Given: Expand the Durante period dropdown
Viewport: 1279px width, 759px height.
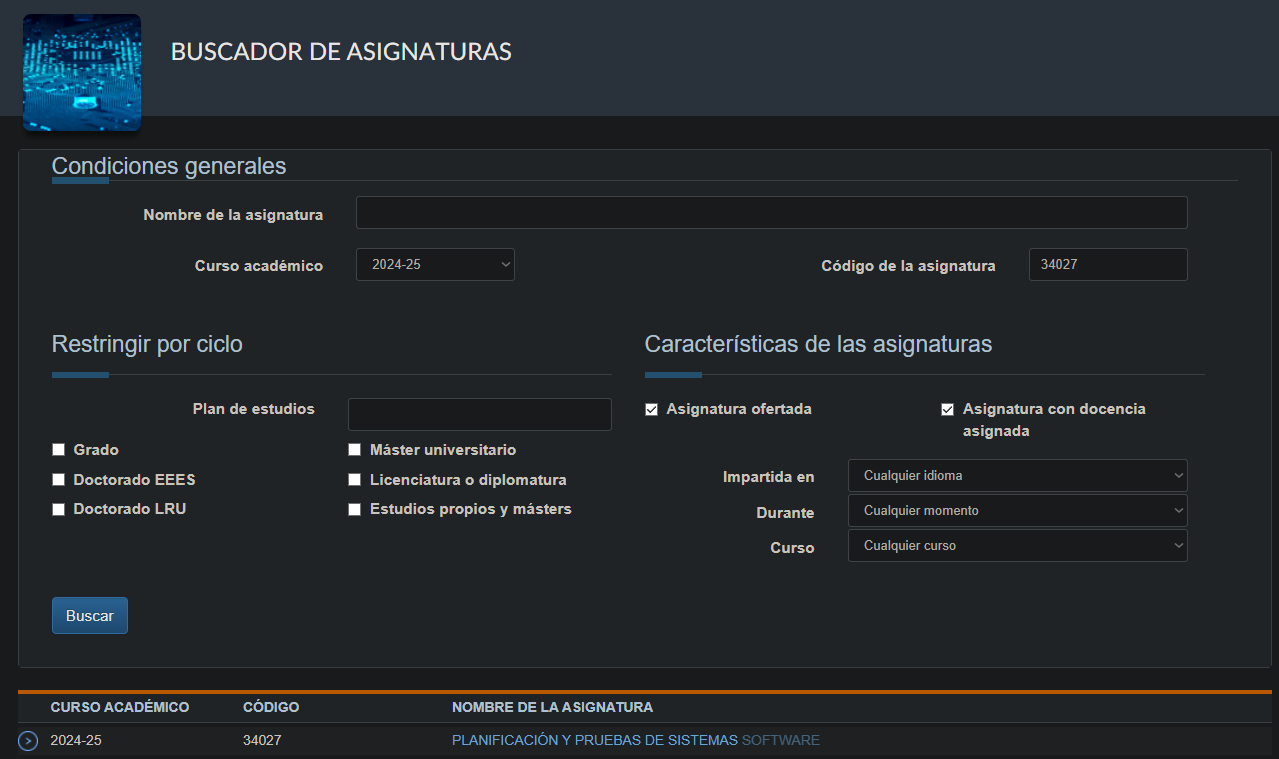Looking at the screenshot, I should point(1017,511).
